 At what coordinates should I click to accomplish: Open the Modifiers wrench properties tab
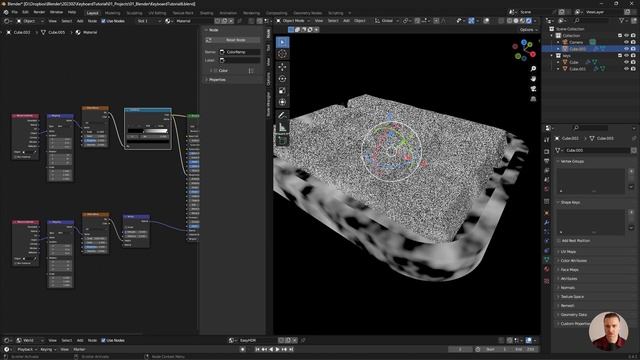click(x=547, y=223)
